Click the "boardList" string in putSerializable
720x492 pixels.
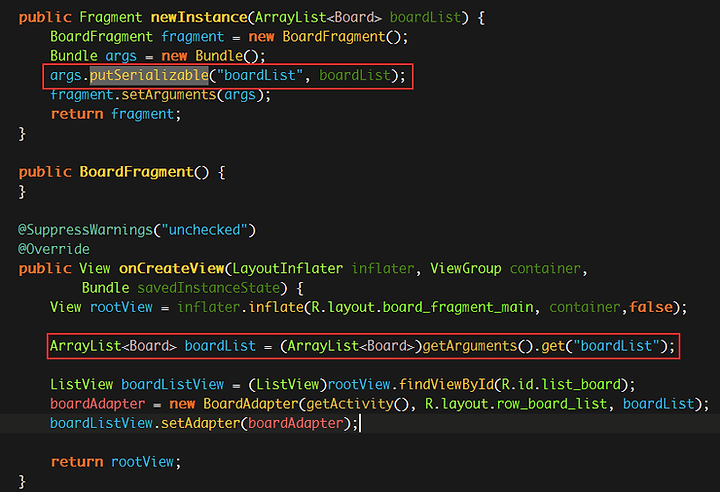pos(260,75)
